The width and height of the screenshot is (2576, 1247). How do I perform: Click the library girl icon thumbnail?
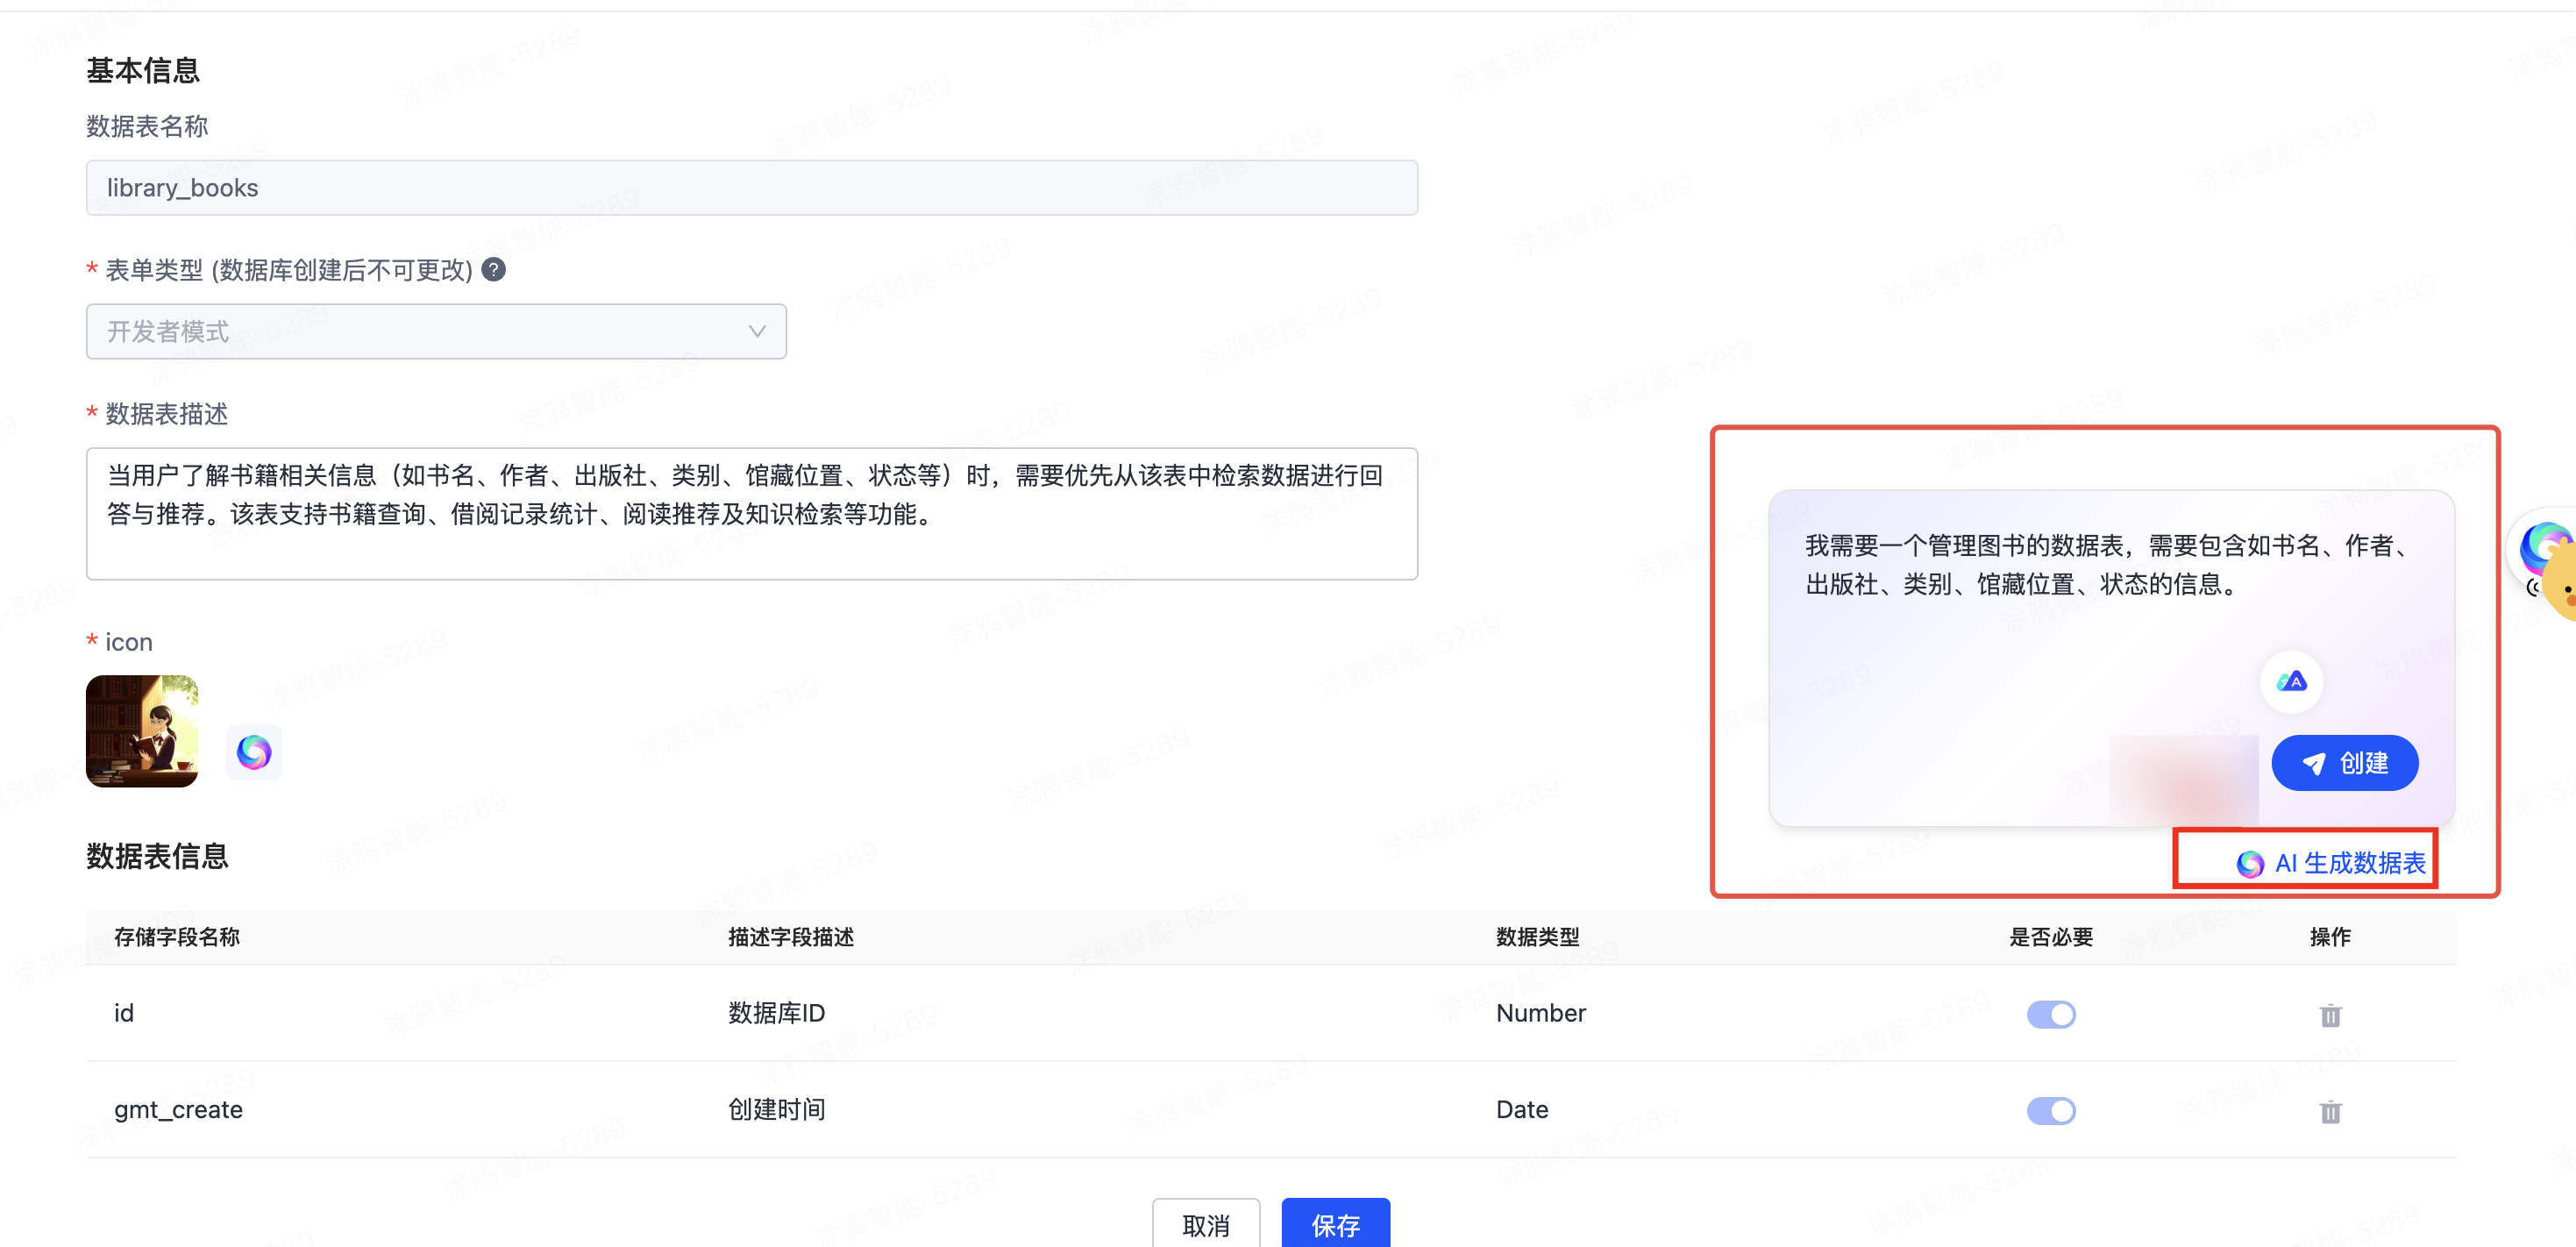pyautogui.click(x=142, y=731)
